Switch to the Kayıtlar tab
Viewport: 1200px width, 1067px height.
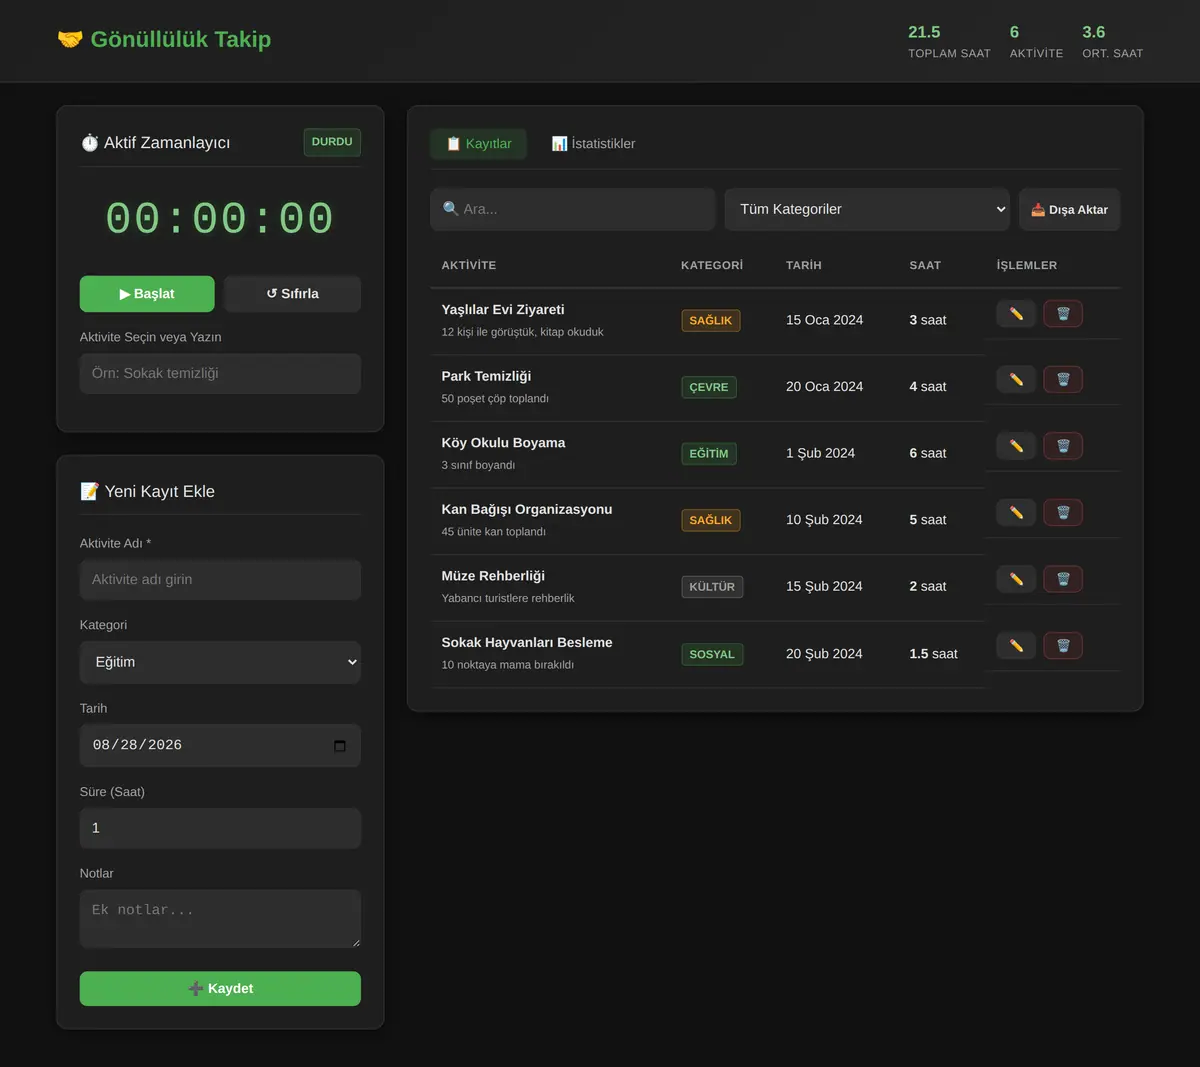pyautogui.click(x=478, y=144)
